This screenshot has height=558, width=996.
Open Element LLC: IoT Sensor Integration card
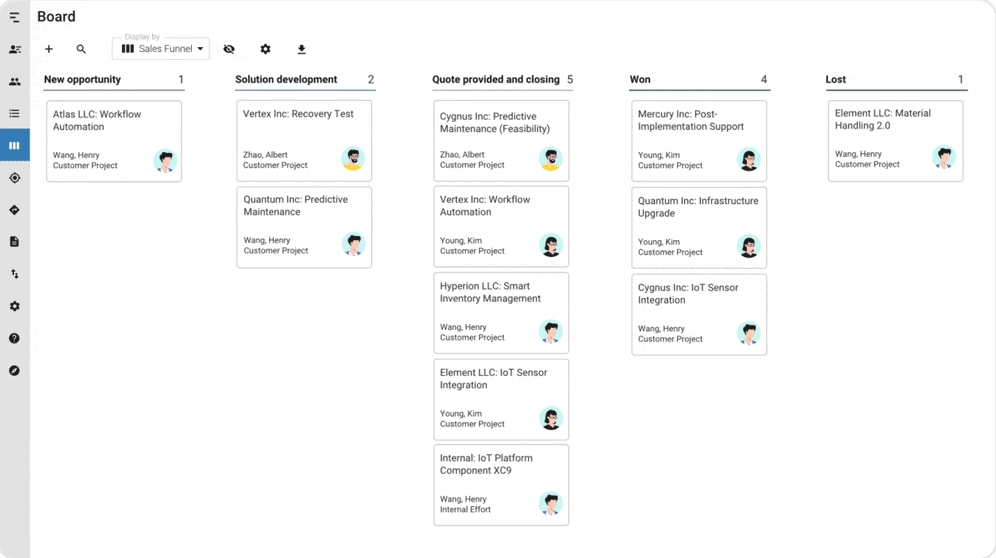tap(501, 400)
